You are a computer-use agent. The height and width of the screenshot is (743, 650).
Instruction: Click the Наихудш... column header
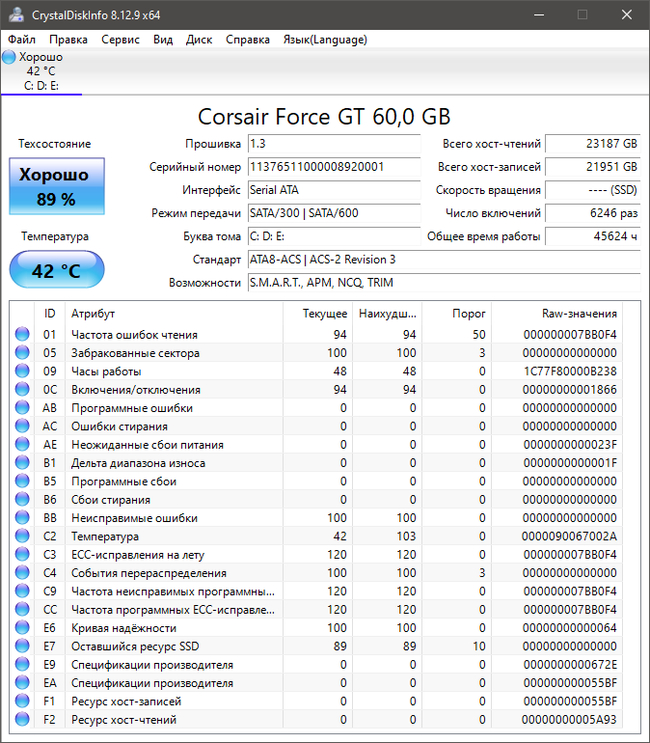click(x=388, y=313)
